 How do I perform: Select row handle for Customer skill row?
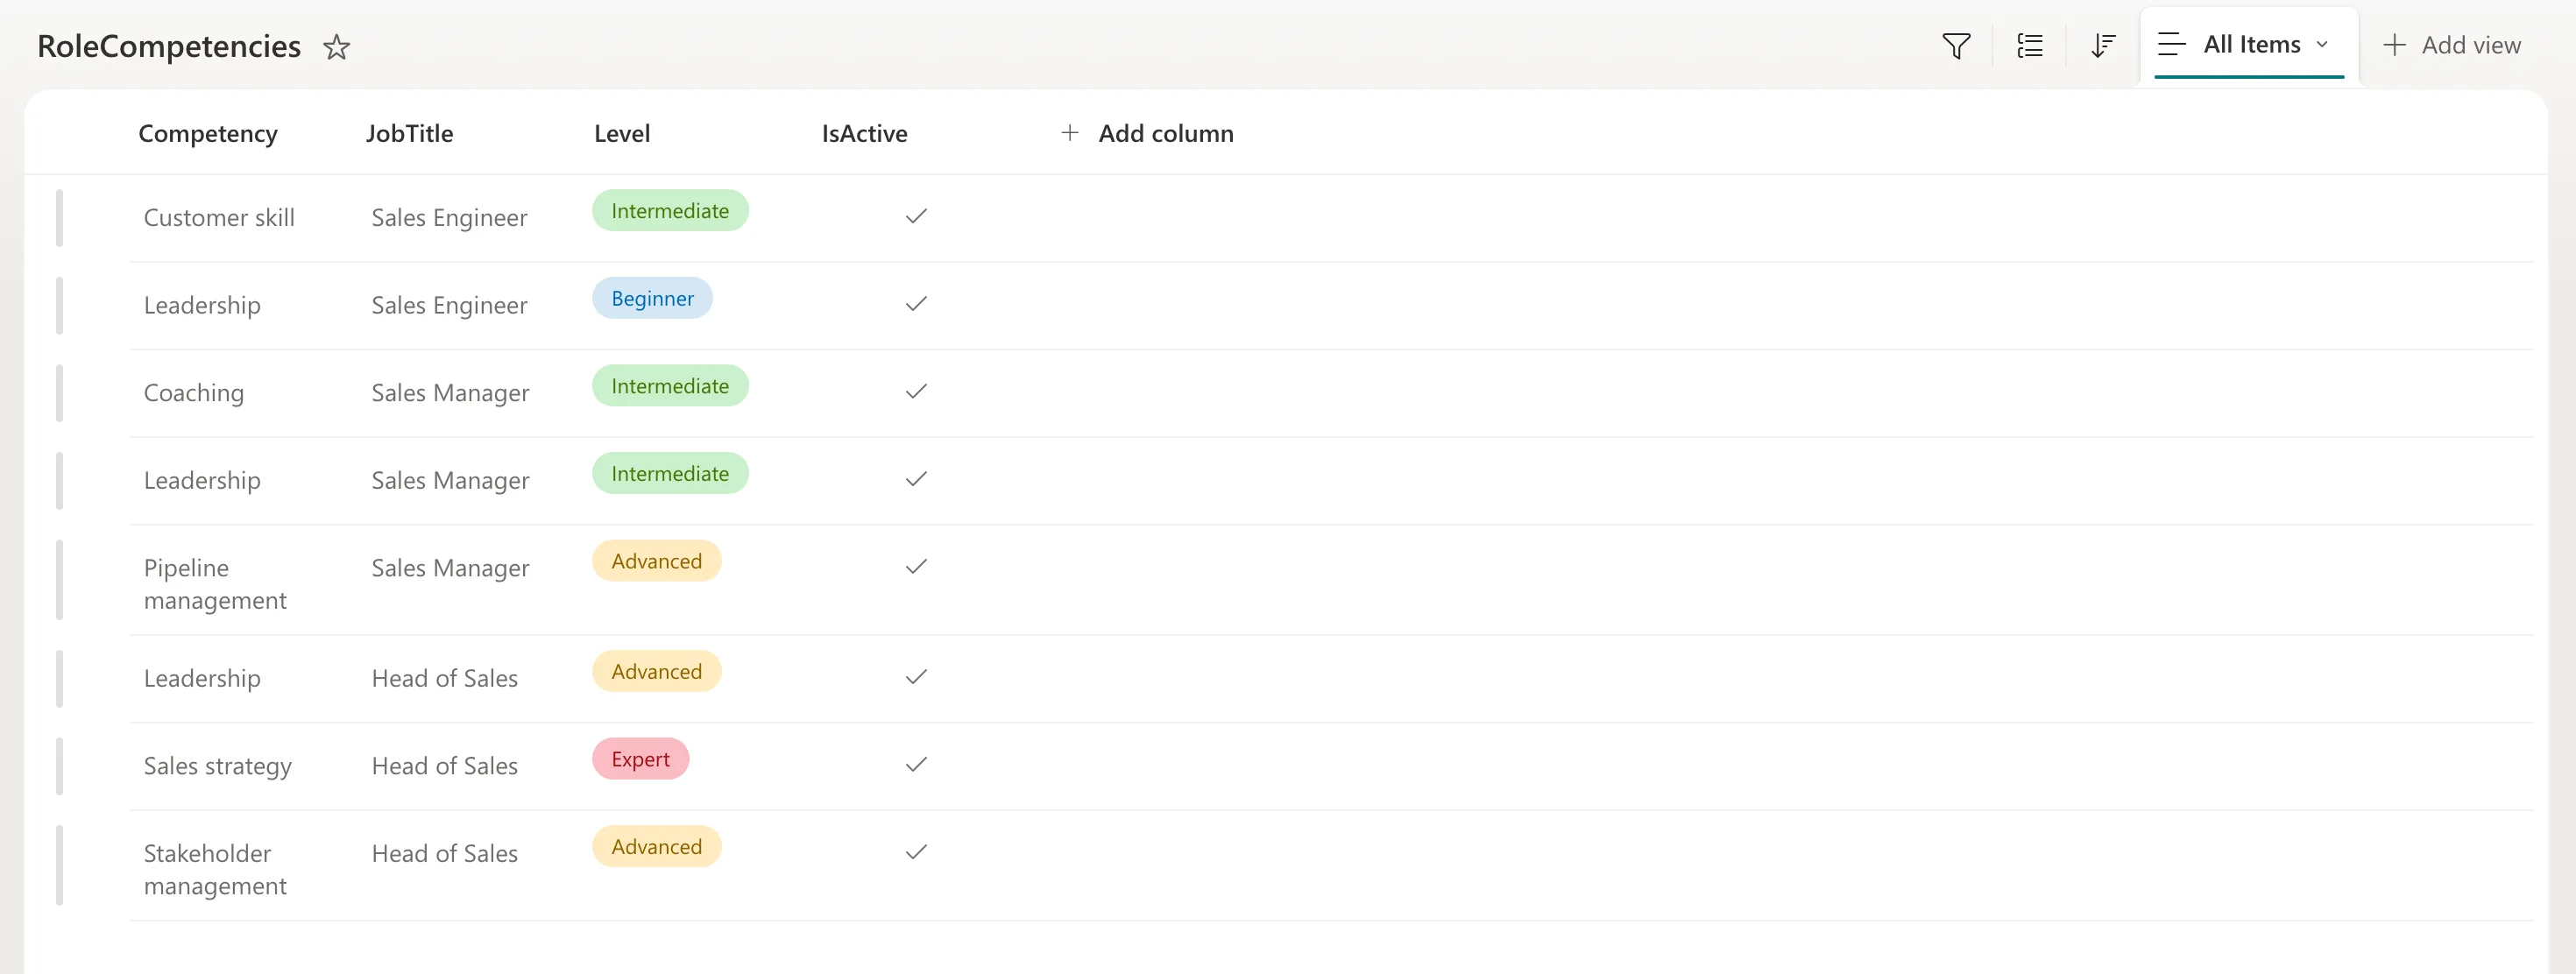coord(60,218)
